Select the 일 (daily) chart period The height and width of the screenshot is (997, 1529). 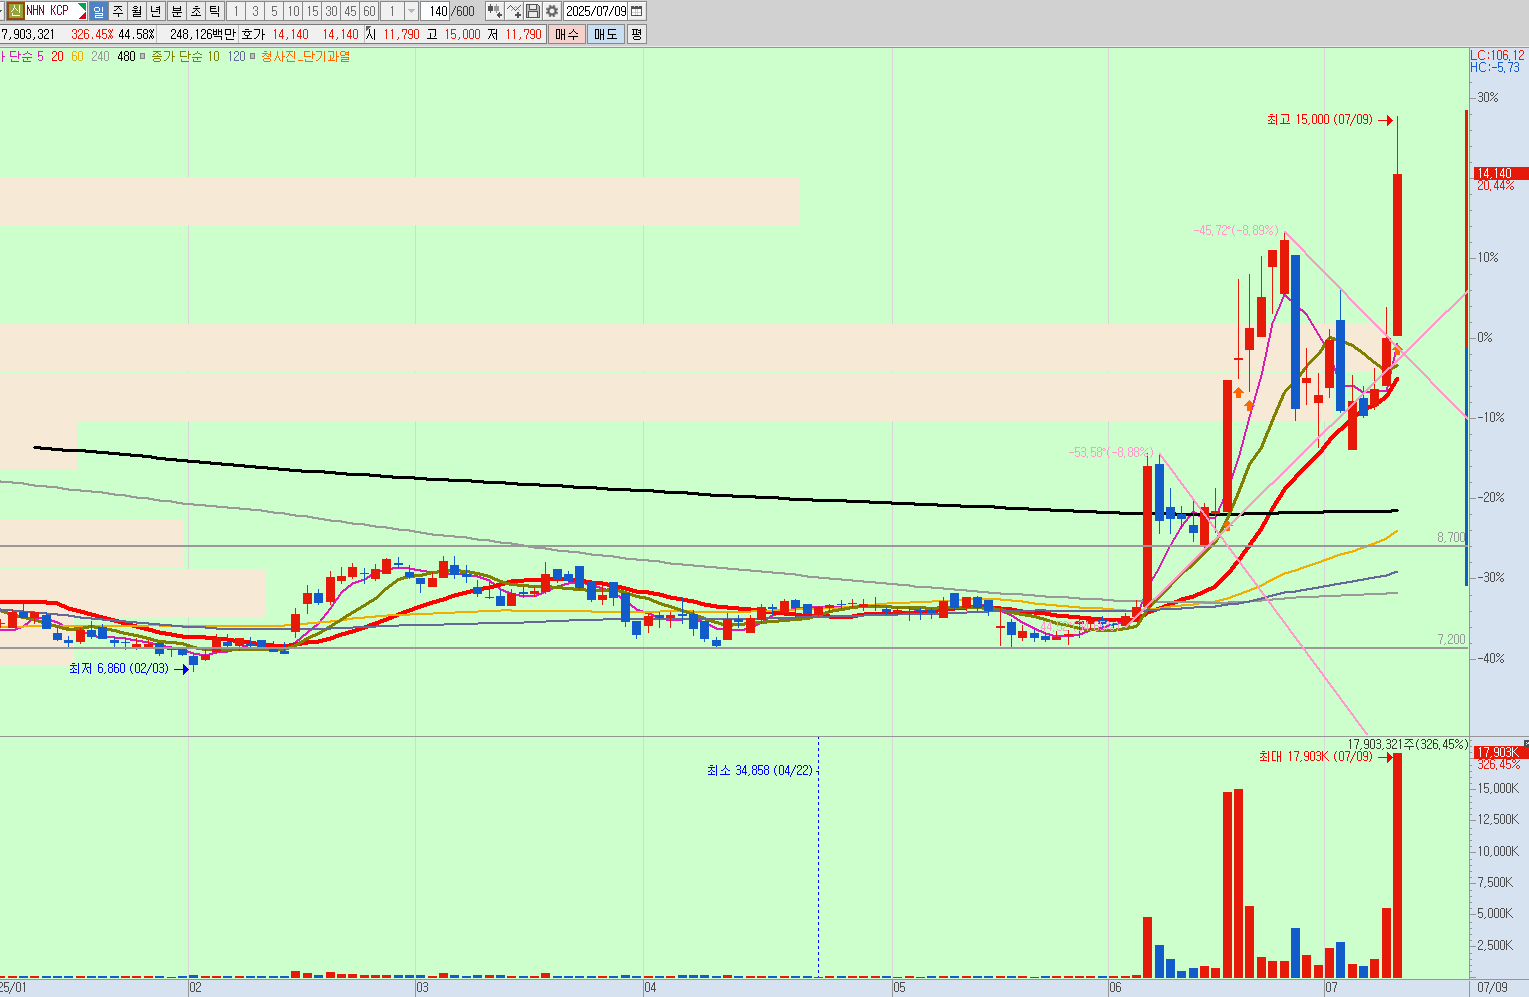(98, 11)
